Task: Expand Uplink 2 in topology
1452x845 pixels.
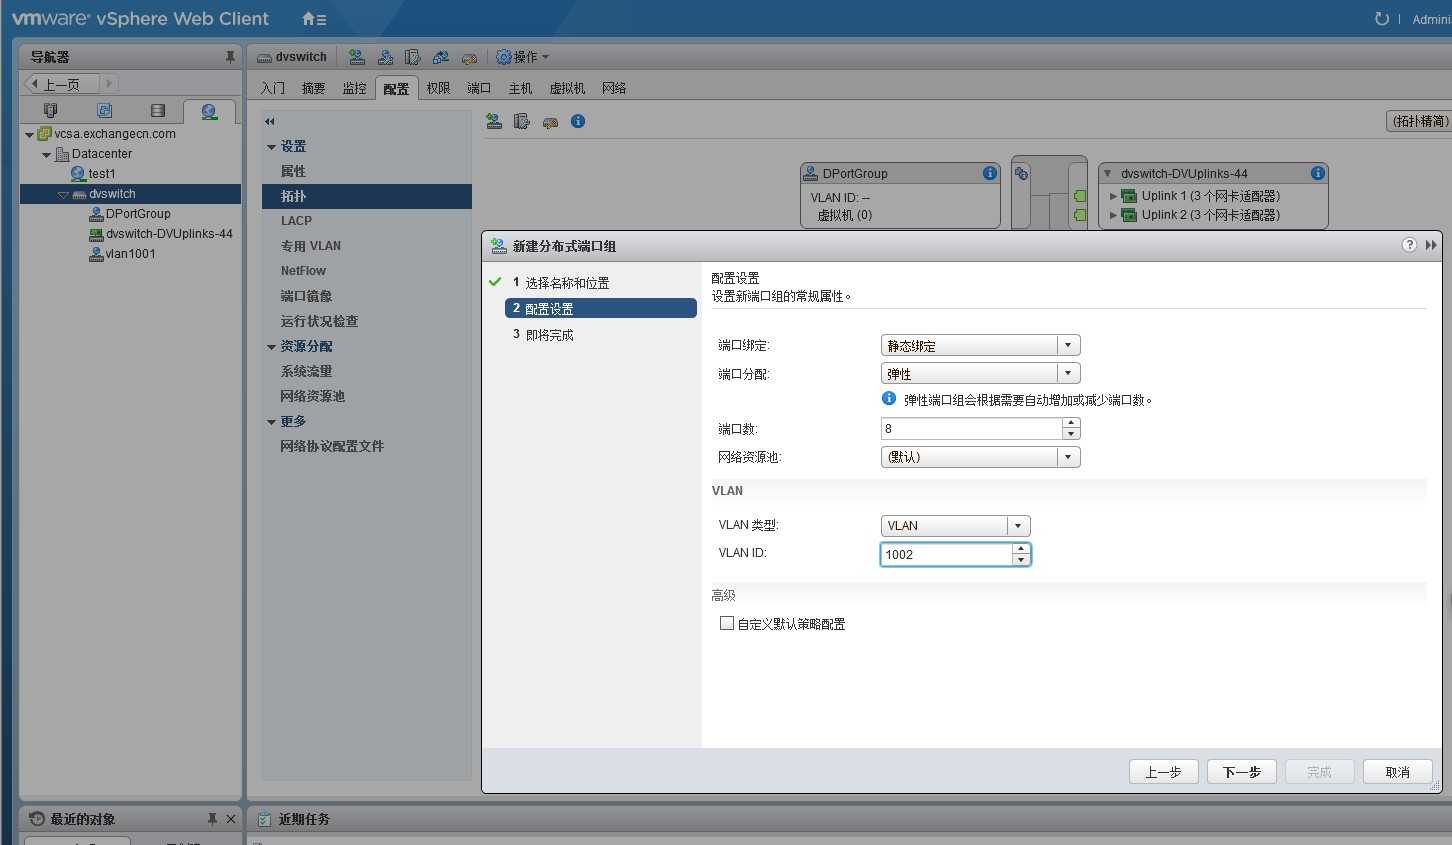Action: tap(1113, 215)
